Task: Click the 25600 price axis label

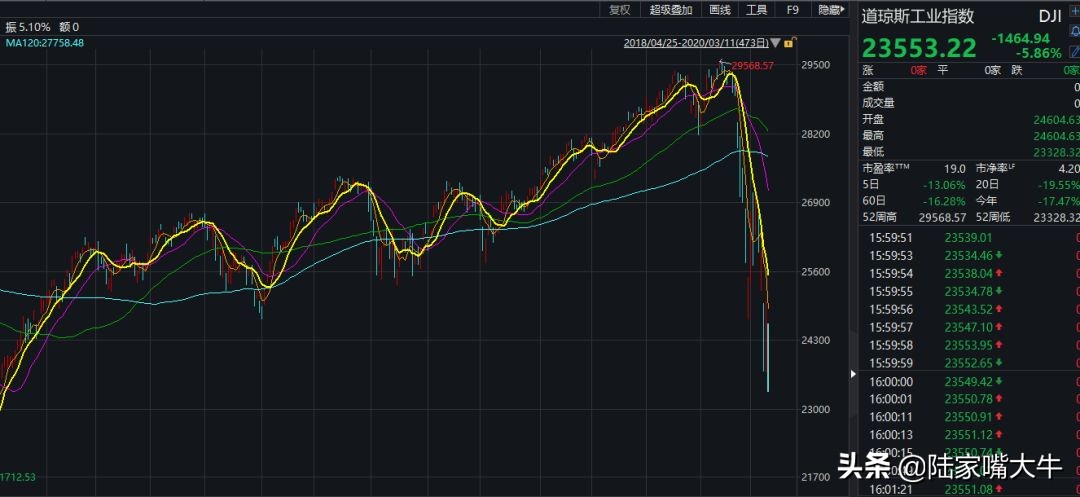Action: click(815, 272)
